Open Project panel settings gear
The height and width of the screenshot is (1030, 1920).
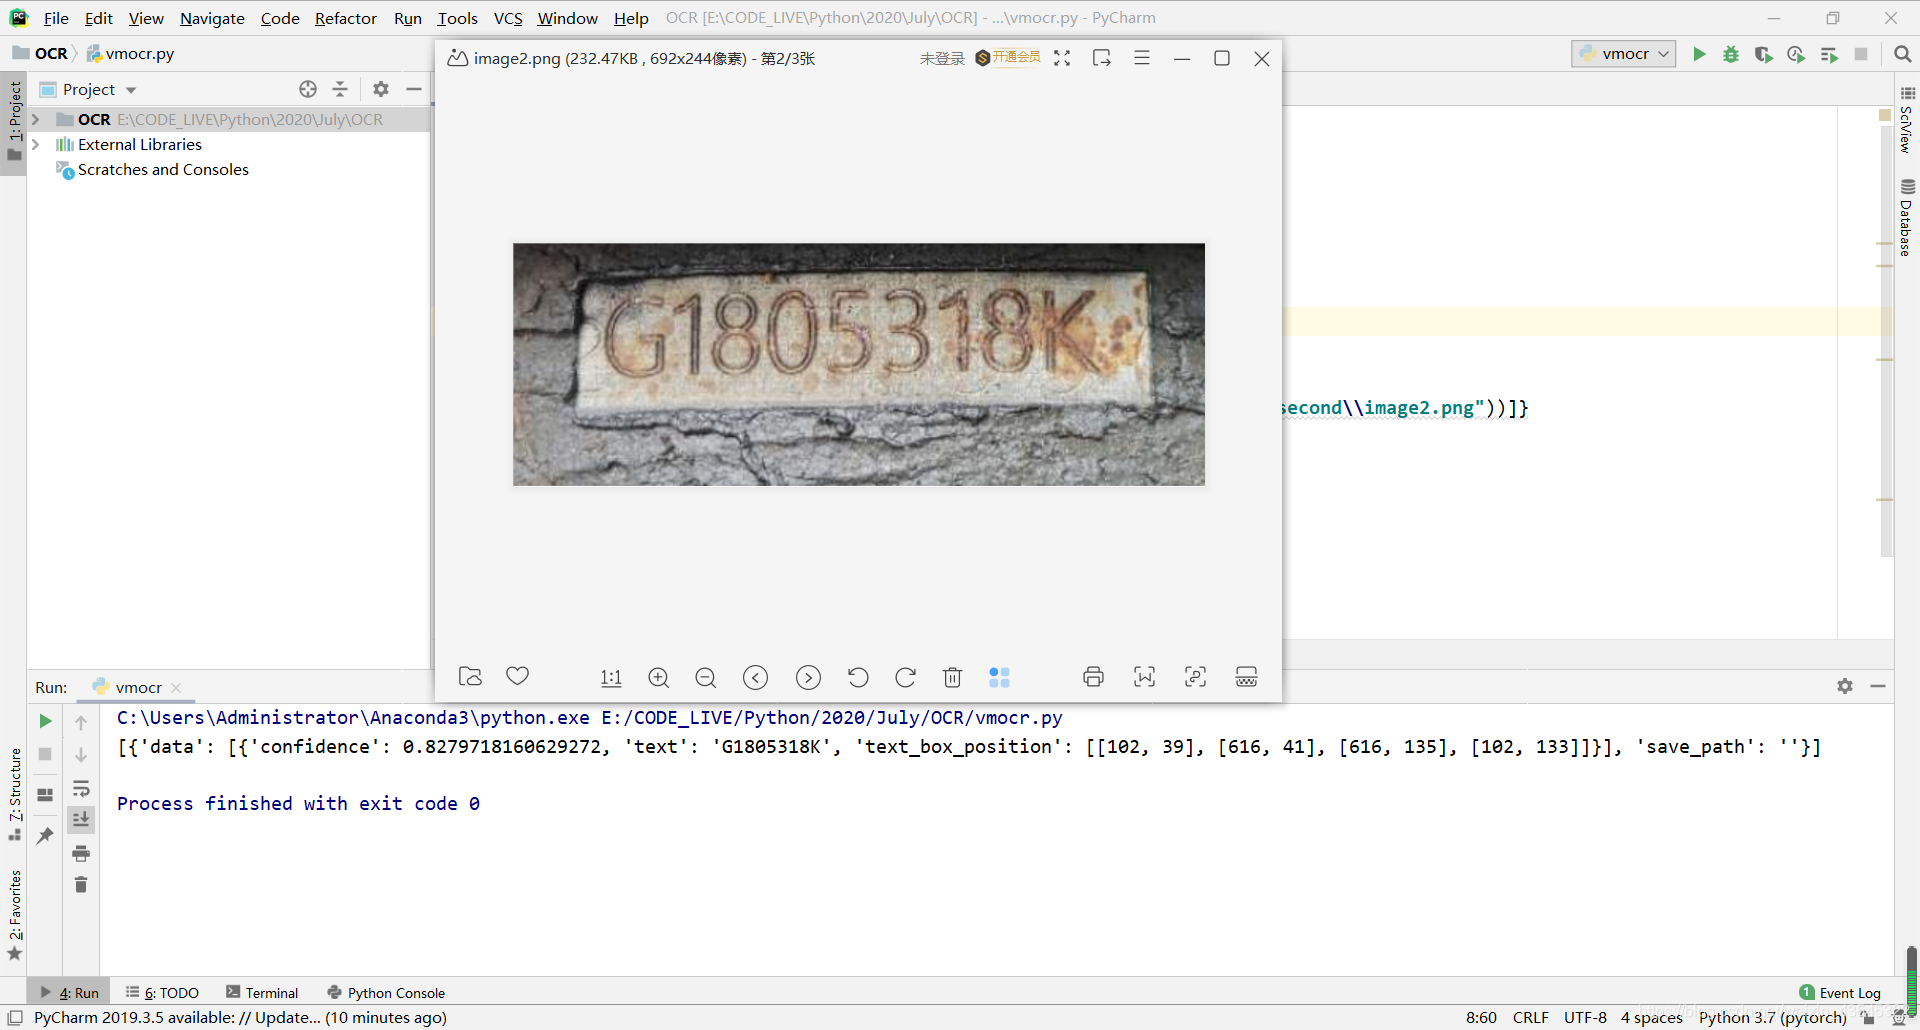coord(381,89)
